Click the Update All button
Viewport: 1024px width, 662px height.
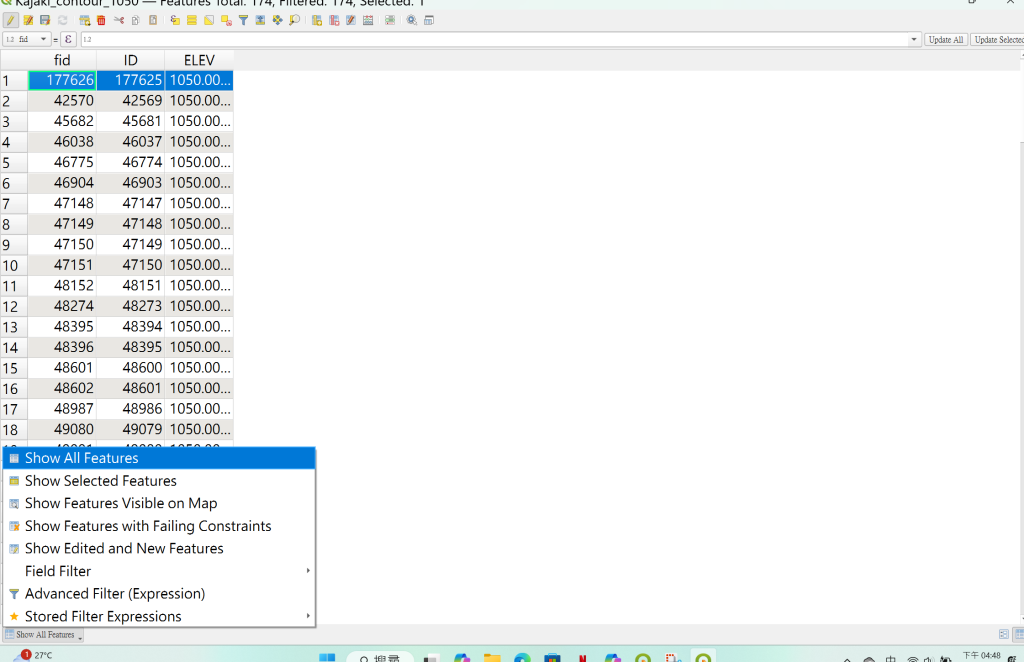click(946, 39)
